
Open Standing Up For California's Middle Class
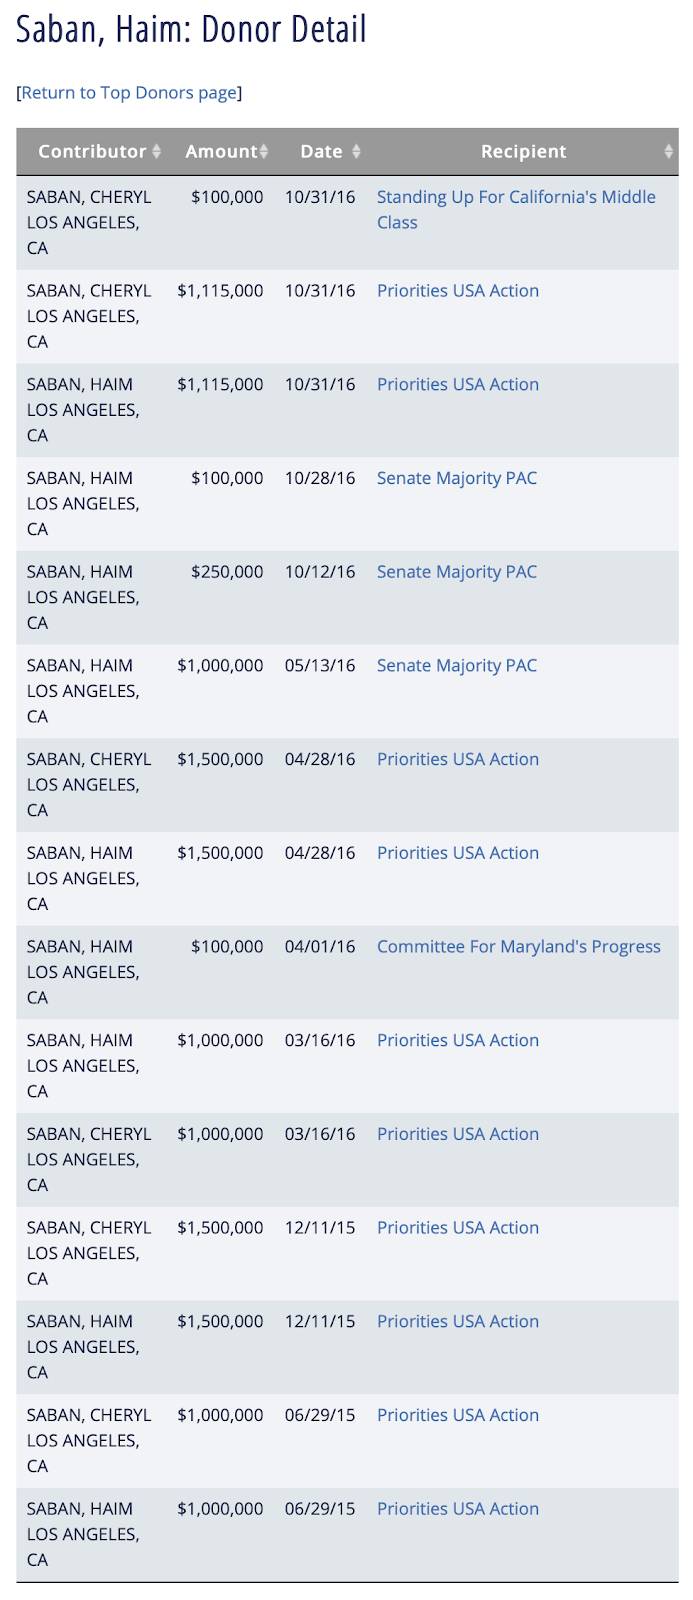click(x=516, y=210)
